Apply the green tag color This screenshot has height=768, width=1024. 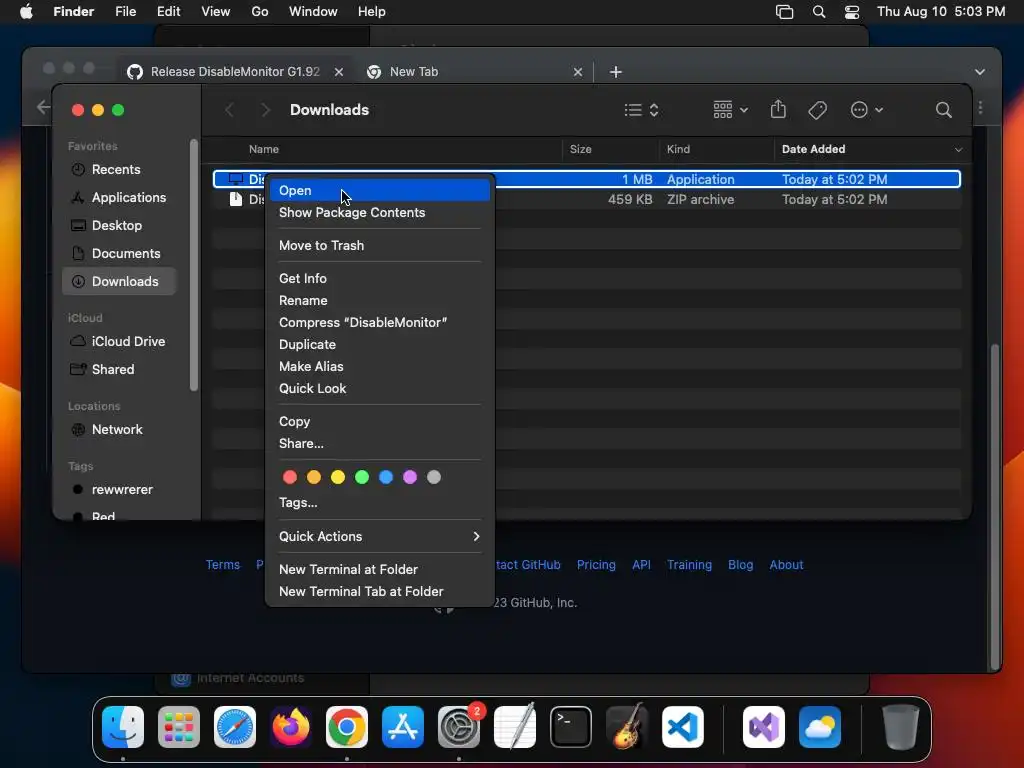click(362, 477)
